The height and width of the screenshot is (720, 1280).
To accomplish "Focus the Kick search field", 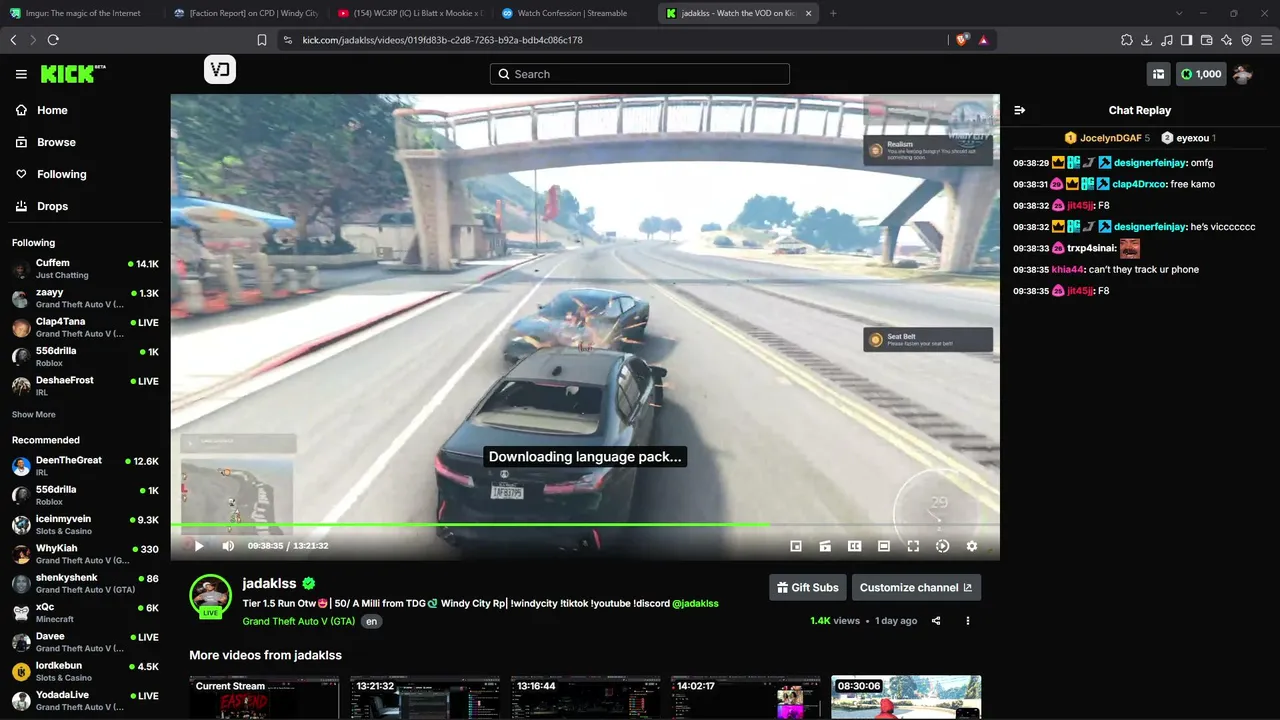I will [x=640, y=74].
